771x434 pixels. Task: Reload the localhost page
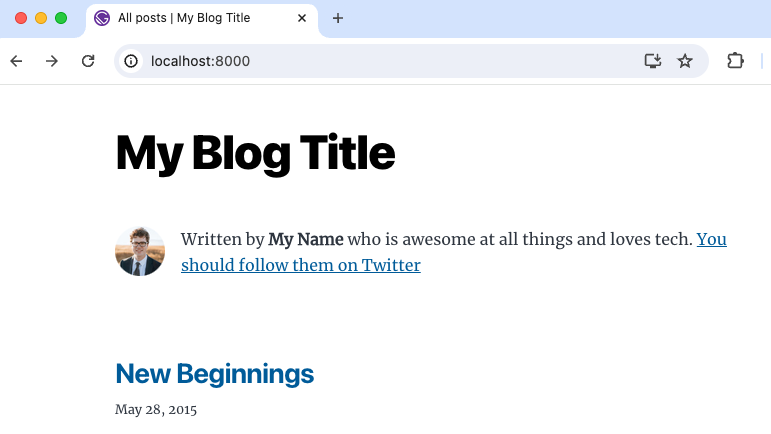(88, 61)
